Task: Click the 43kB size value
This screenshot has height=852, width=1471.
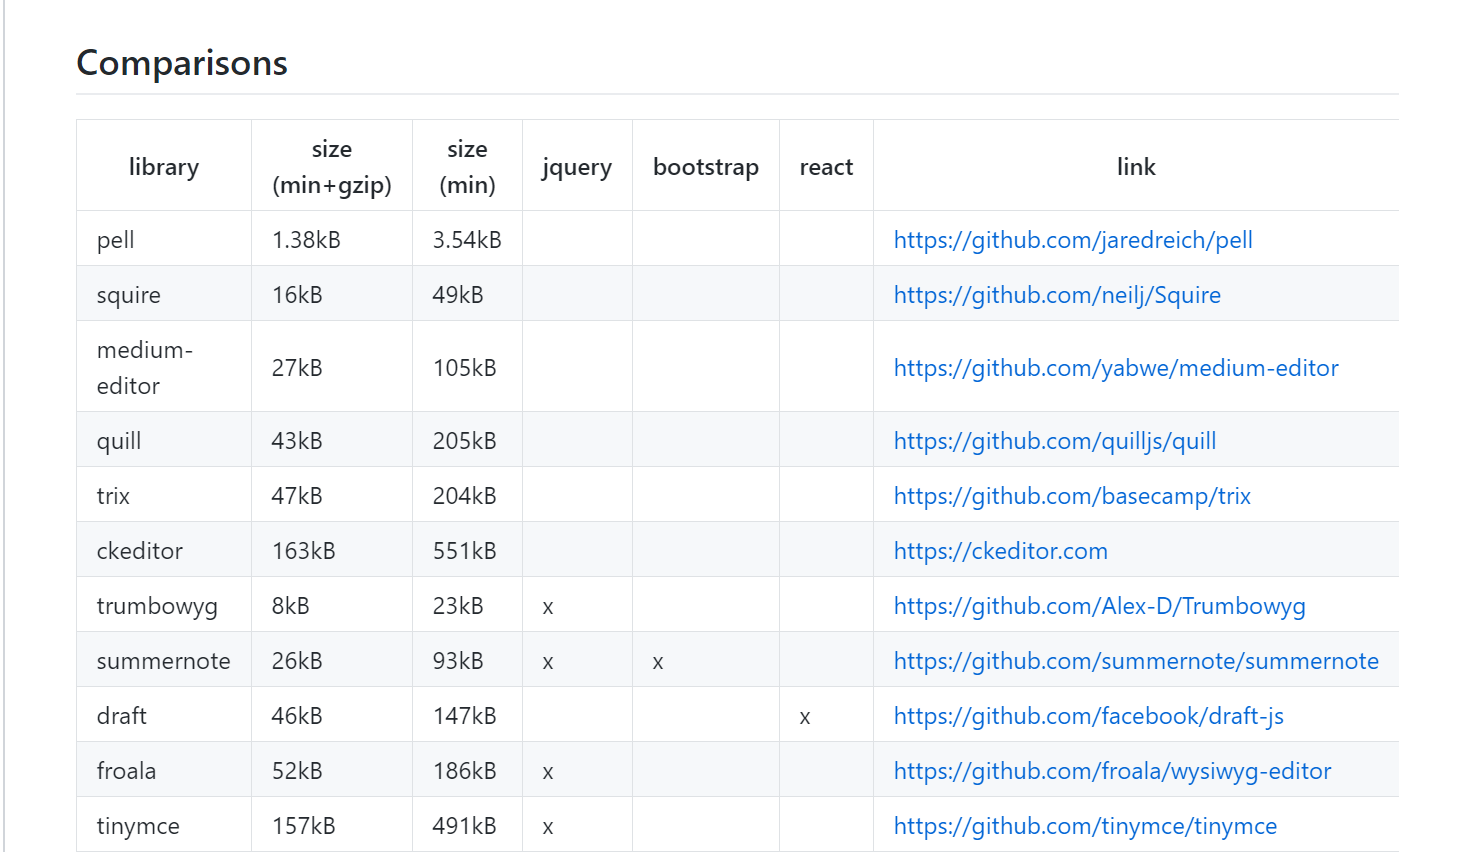Action: 297,441
